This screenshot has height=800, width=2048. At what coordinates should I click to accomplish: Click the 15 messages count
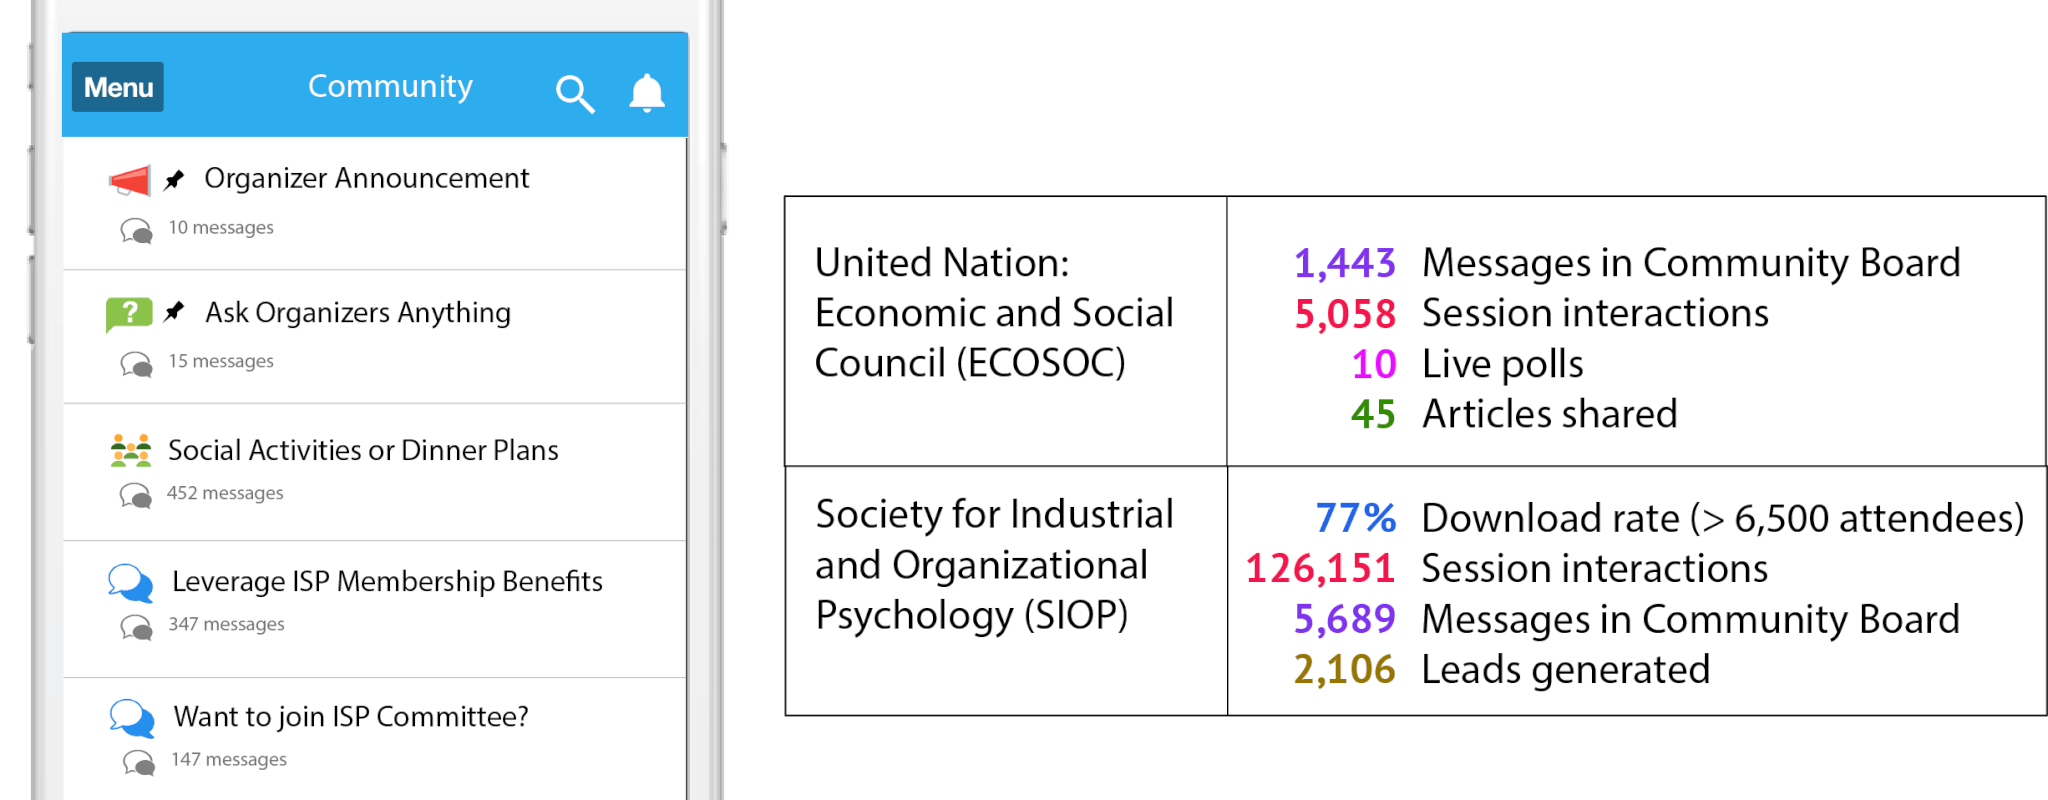tap(221, 361)
